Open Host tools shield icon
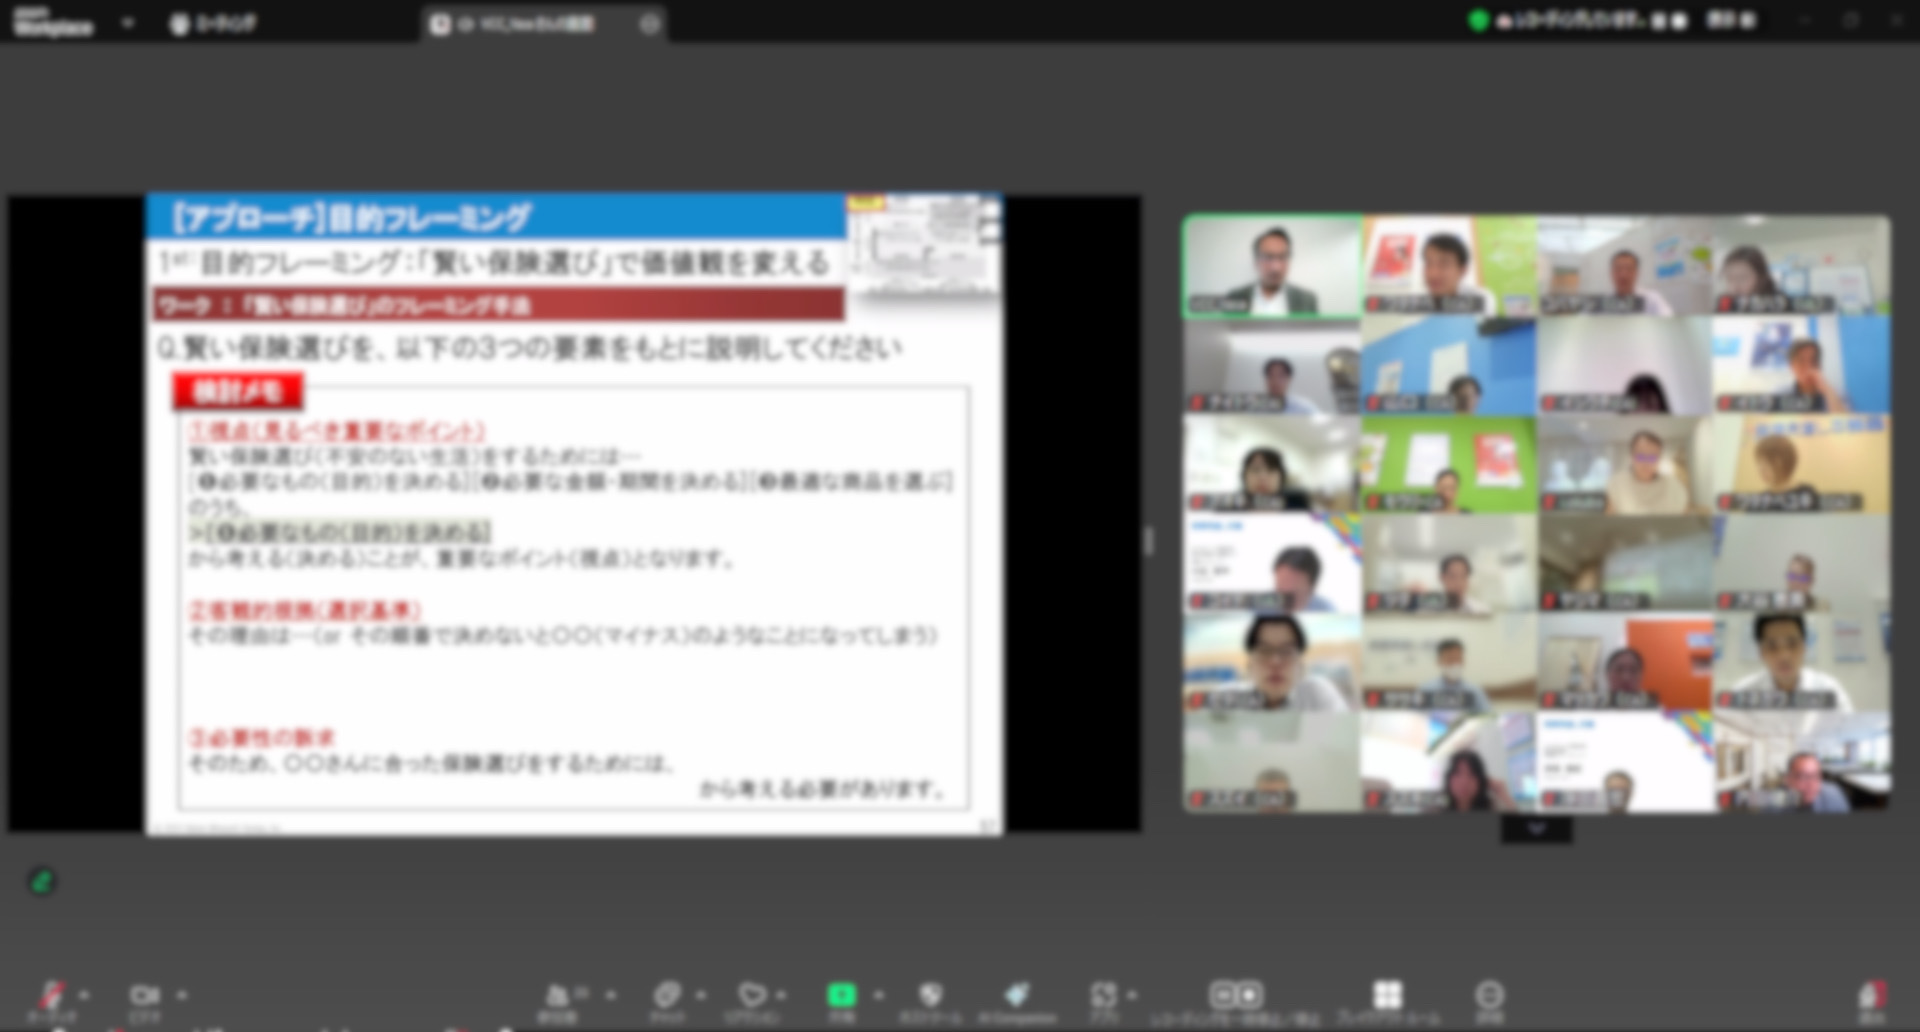Image resolution: width=1920 pixels, height=1032 pixels. 931,996
